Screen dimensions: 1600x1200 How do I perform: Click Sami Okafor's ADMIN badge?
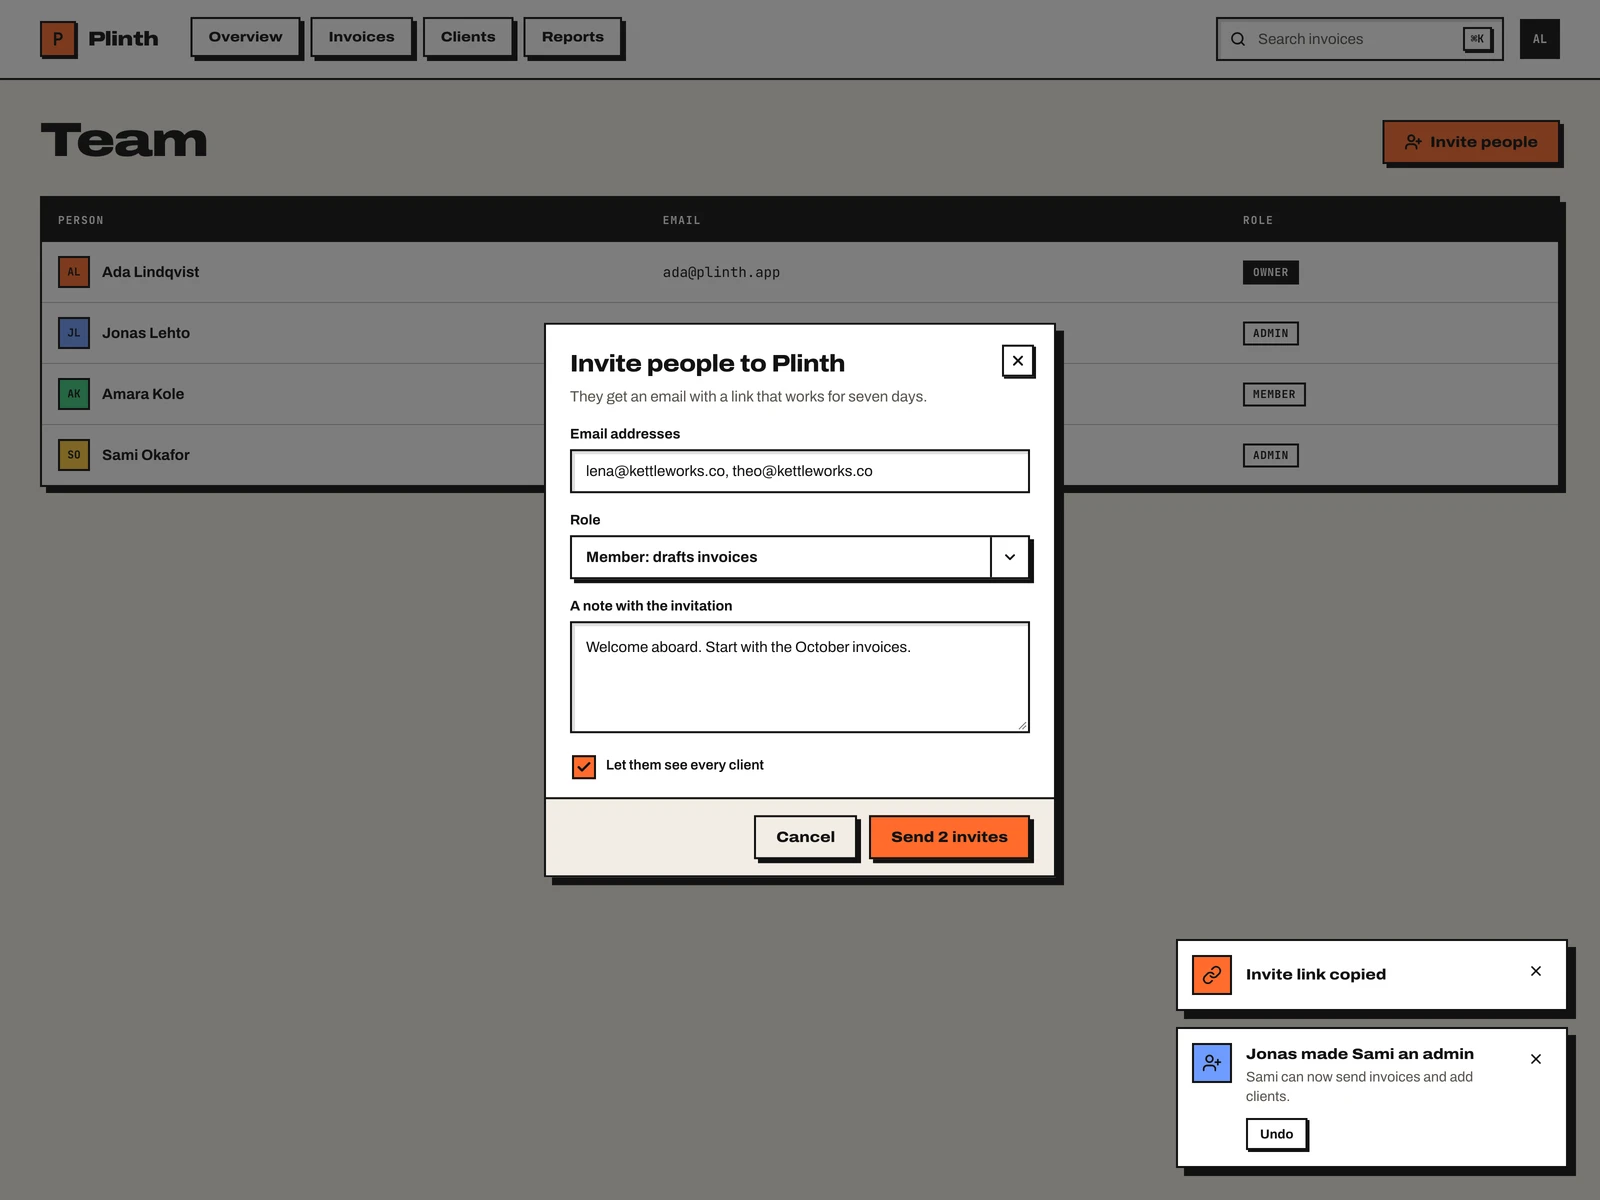click(x=1271, y=455)
